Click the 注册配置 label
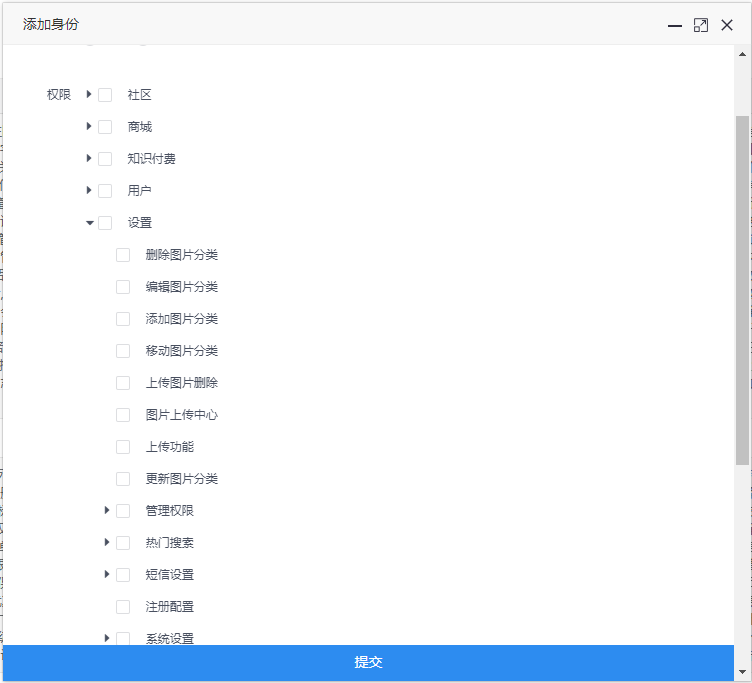The height and width of the screenshot is (683, 752). click(170, 607)
